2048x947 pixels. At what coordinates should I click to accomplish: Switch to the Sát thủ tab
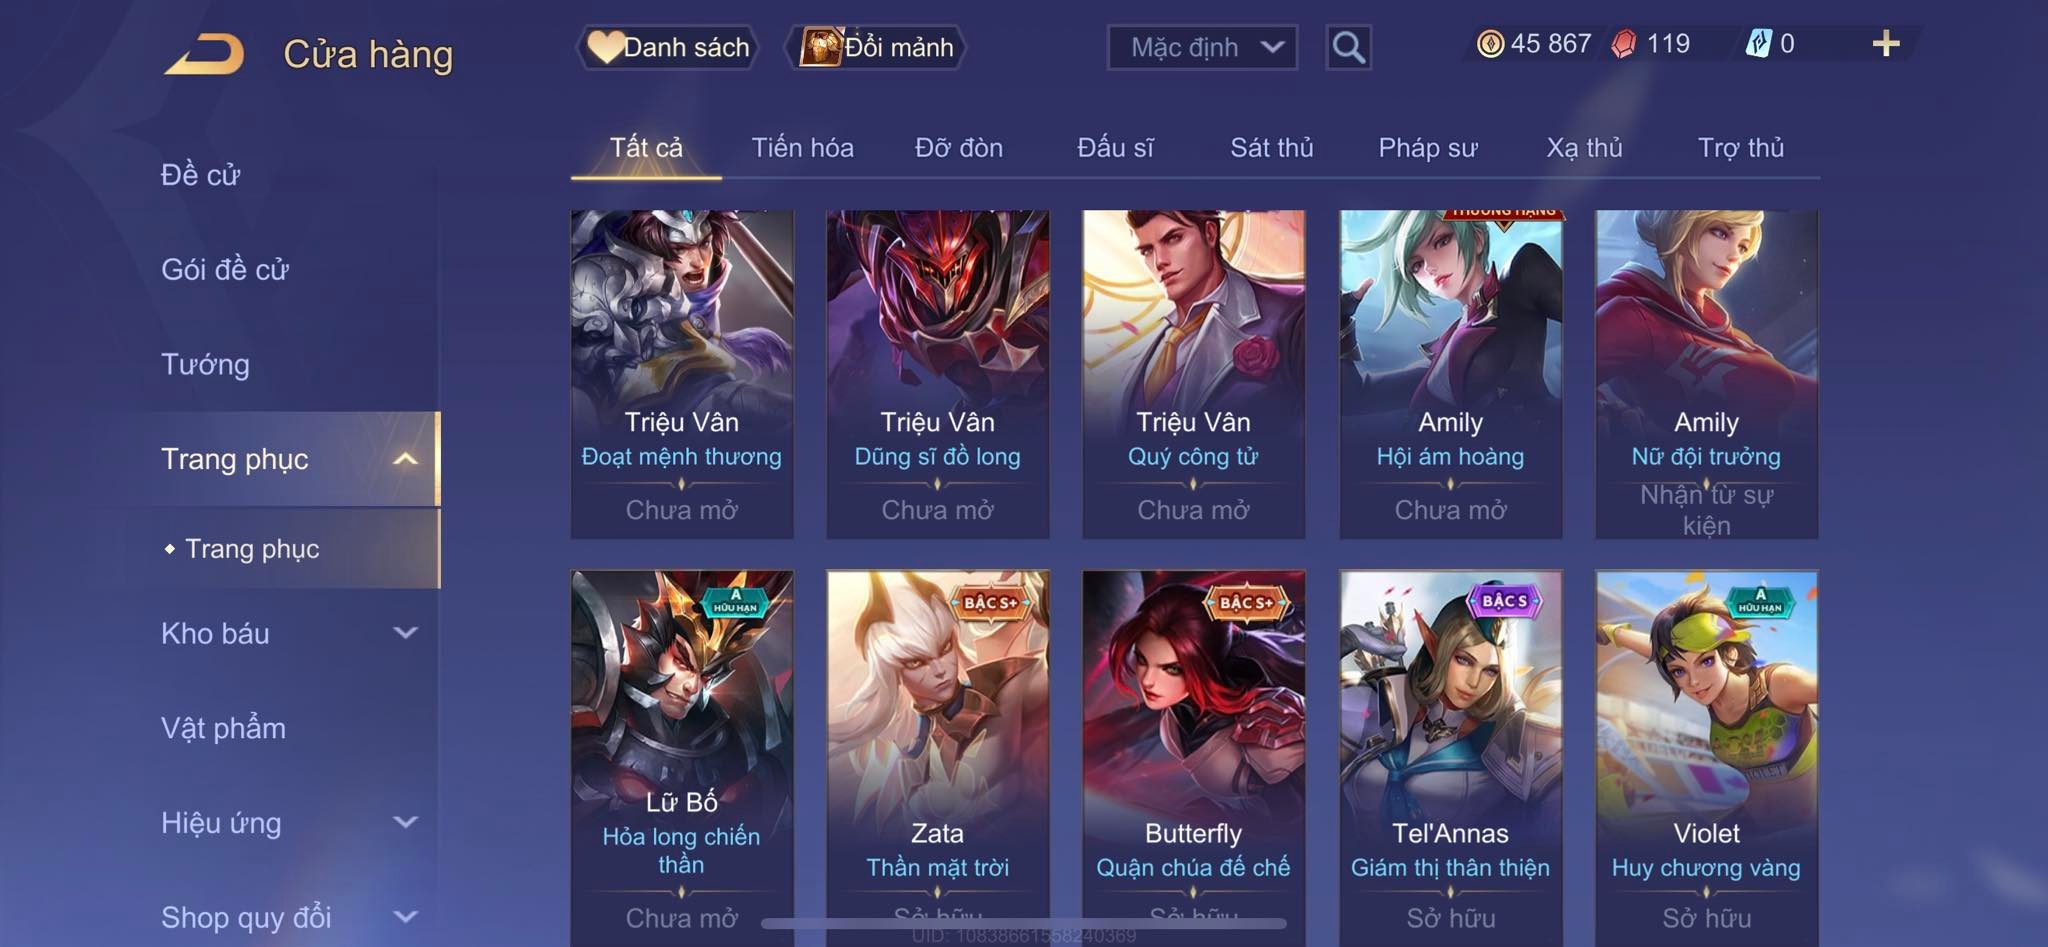tap(1271, 148)
